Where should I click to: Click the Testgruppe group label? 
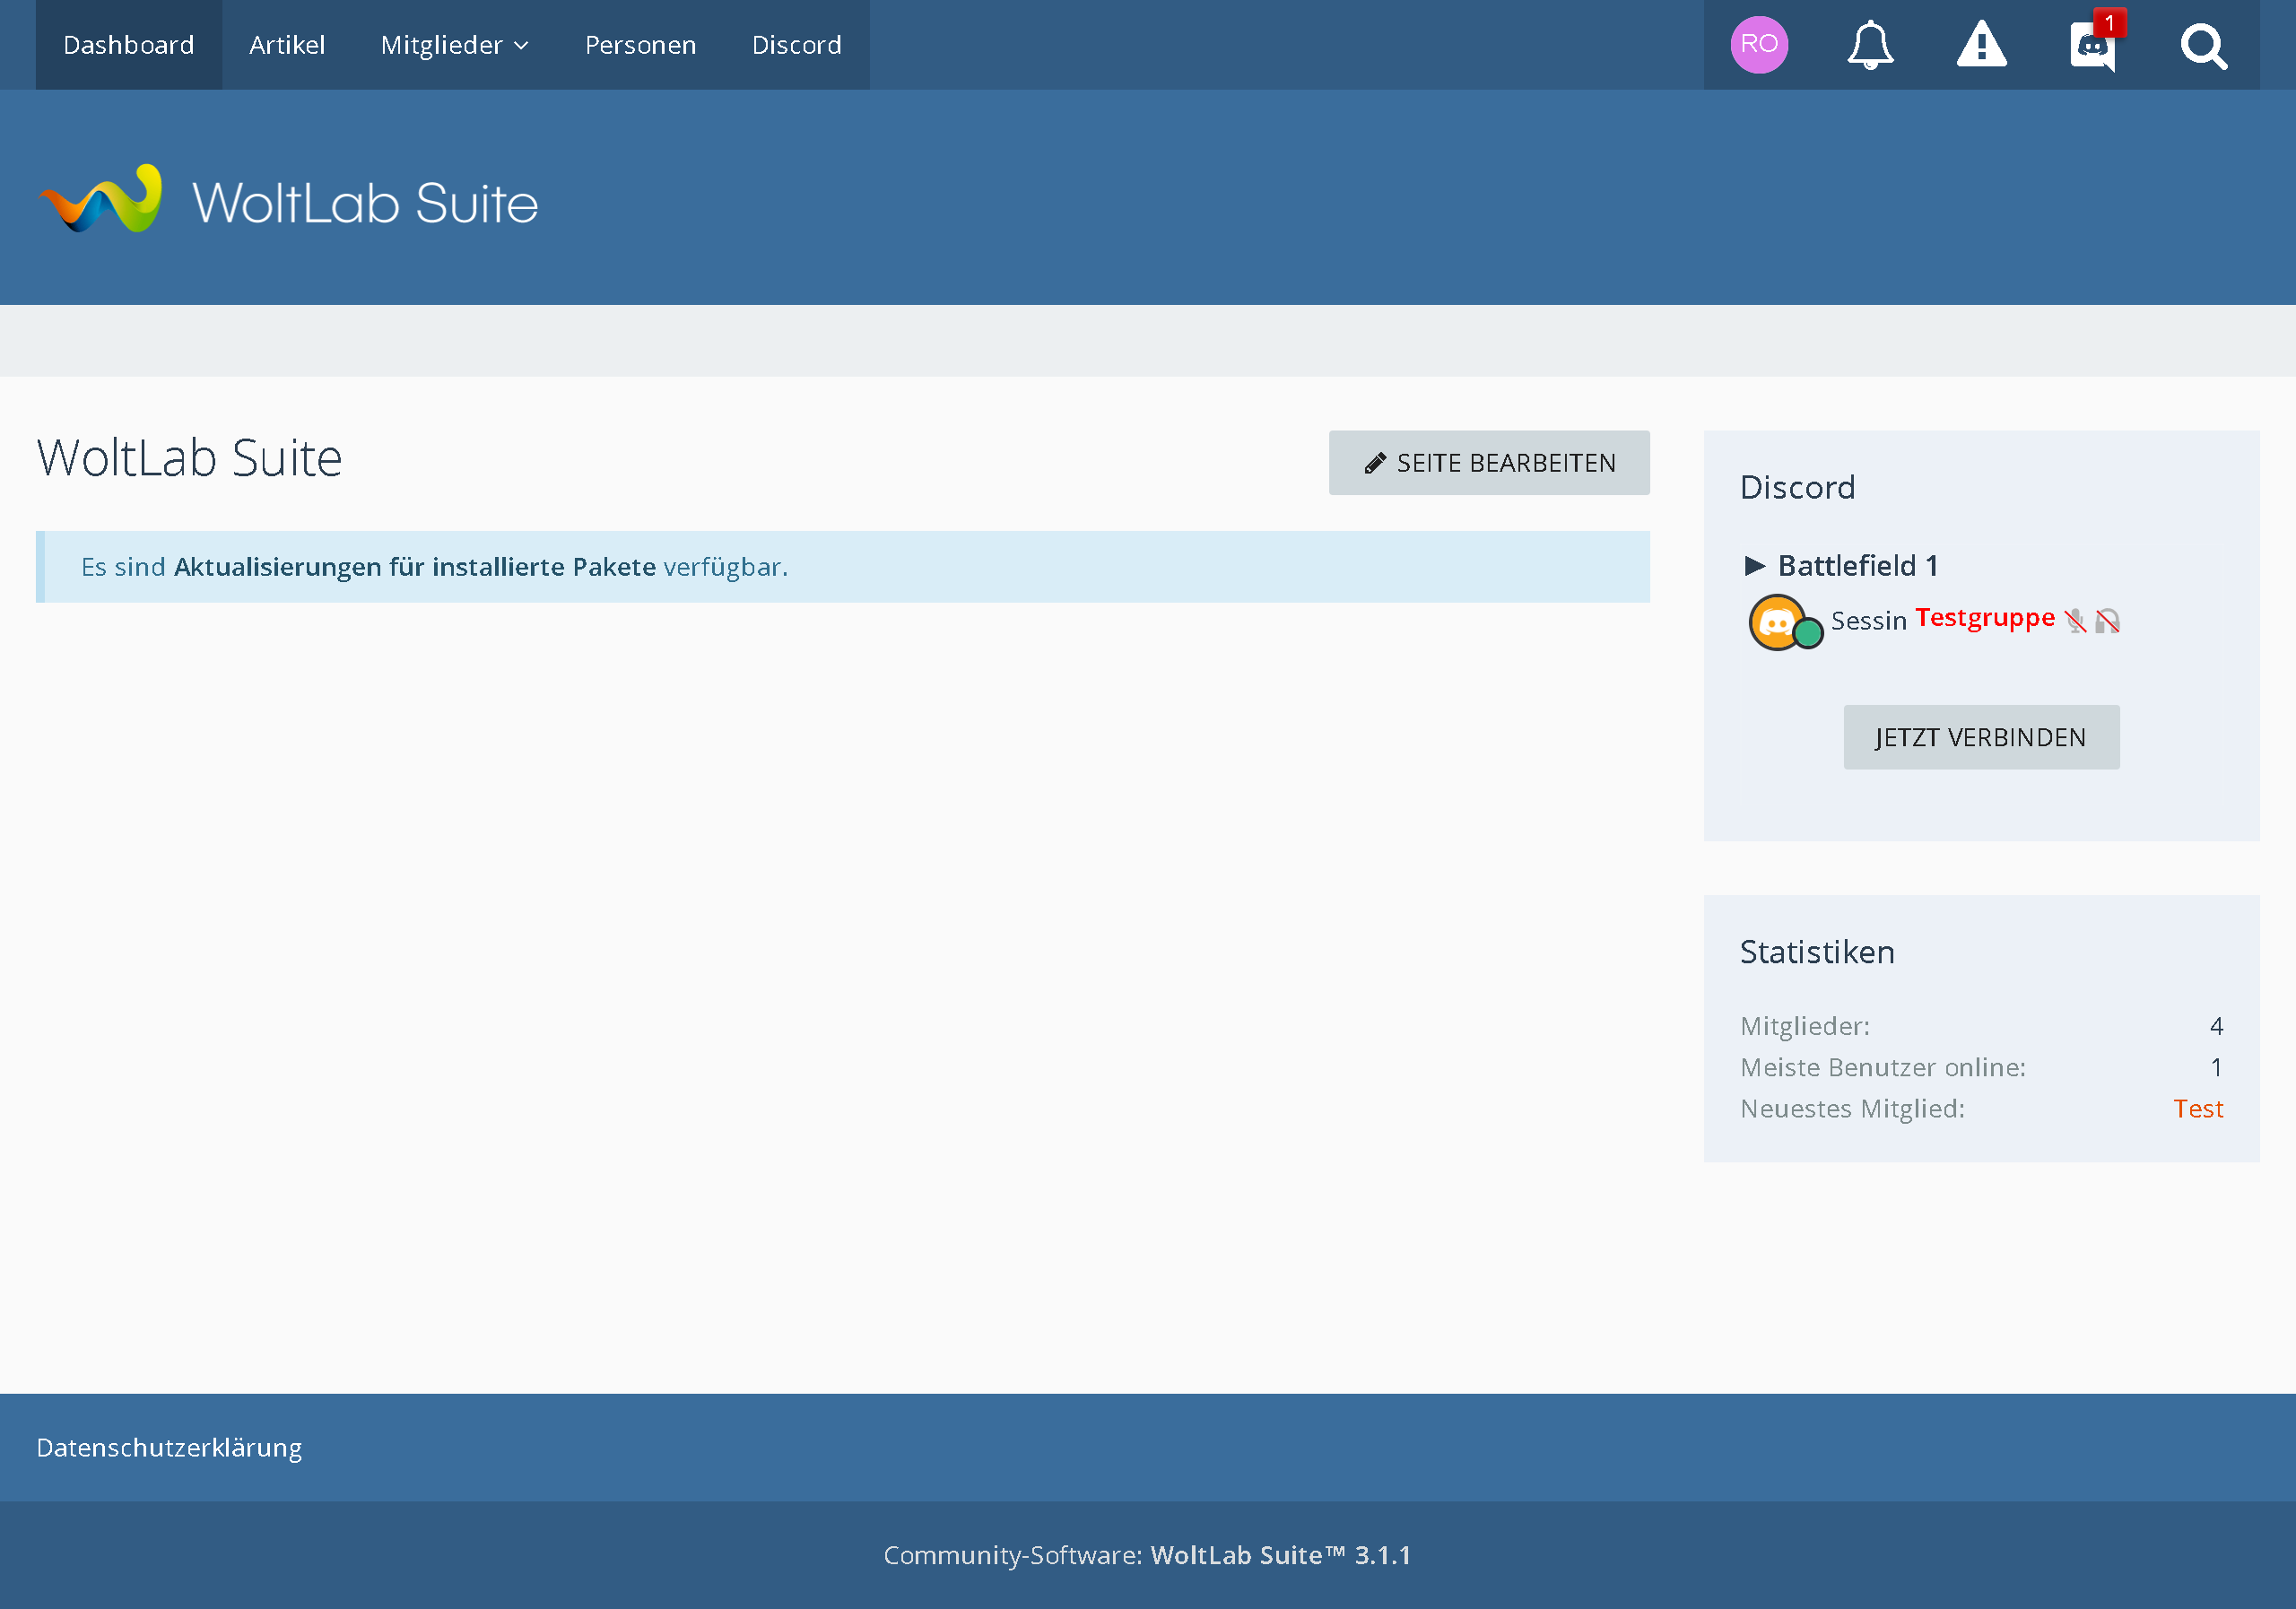point(1984,618)
